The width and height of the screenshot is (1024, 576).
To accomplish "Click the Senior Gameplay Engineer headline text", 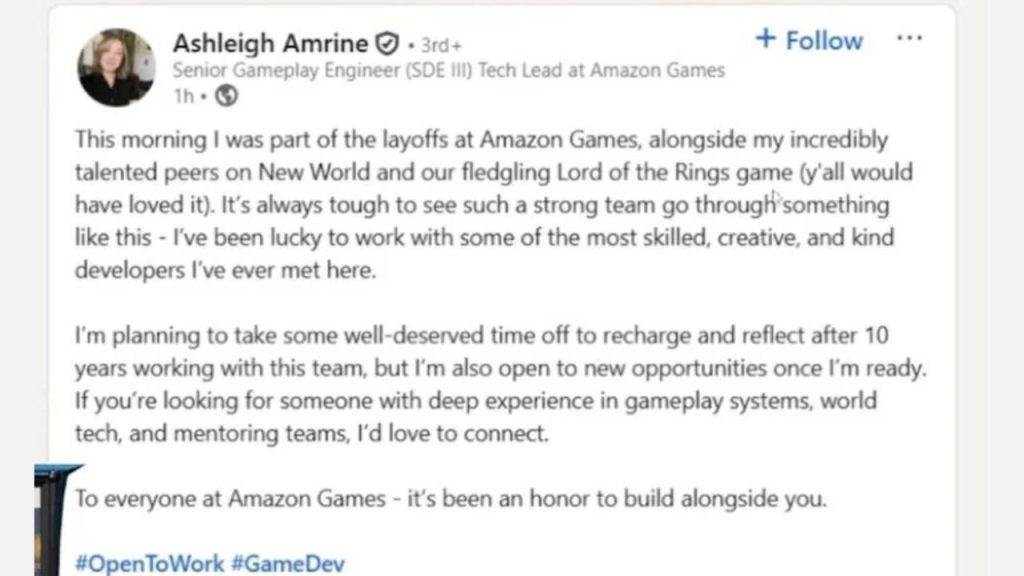I will (x=448, y=71).
